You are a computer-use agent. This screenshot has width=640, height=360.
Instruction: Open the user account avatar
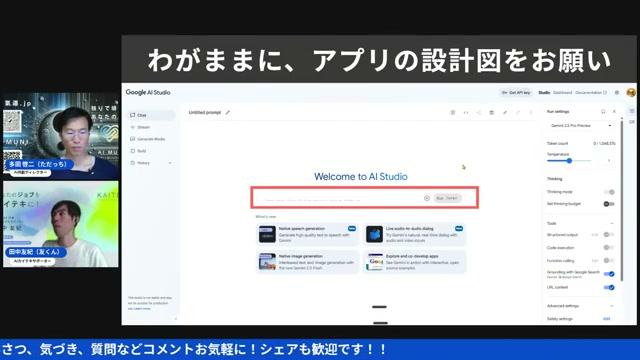(x=631, y=93)
